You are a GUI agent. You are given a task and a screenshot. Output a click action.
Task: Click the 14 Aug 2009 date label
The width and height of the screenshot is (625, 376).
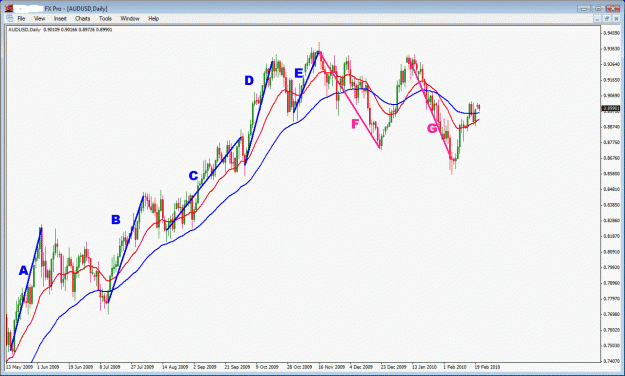175,367
